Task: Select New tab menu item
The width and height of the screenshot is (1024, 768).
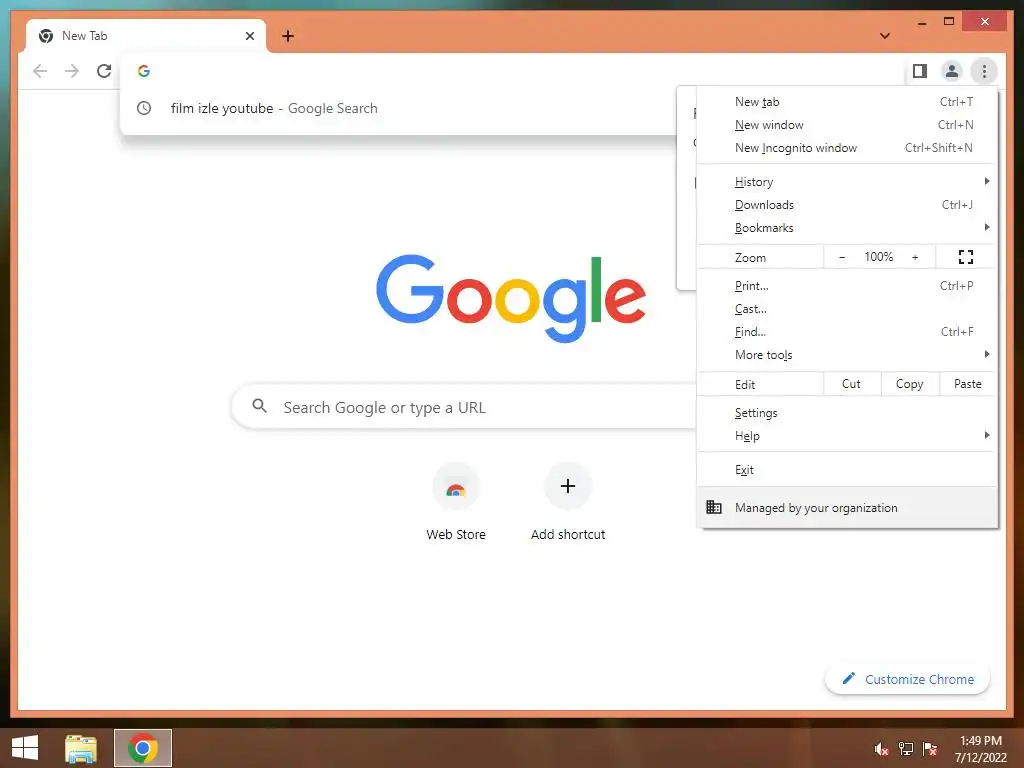Action: [x=847, y=101]
